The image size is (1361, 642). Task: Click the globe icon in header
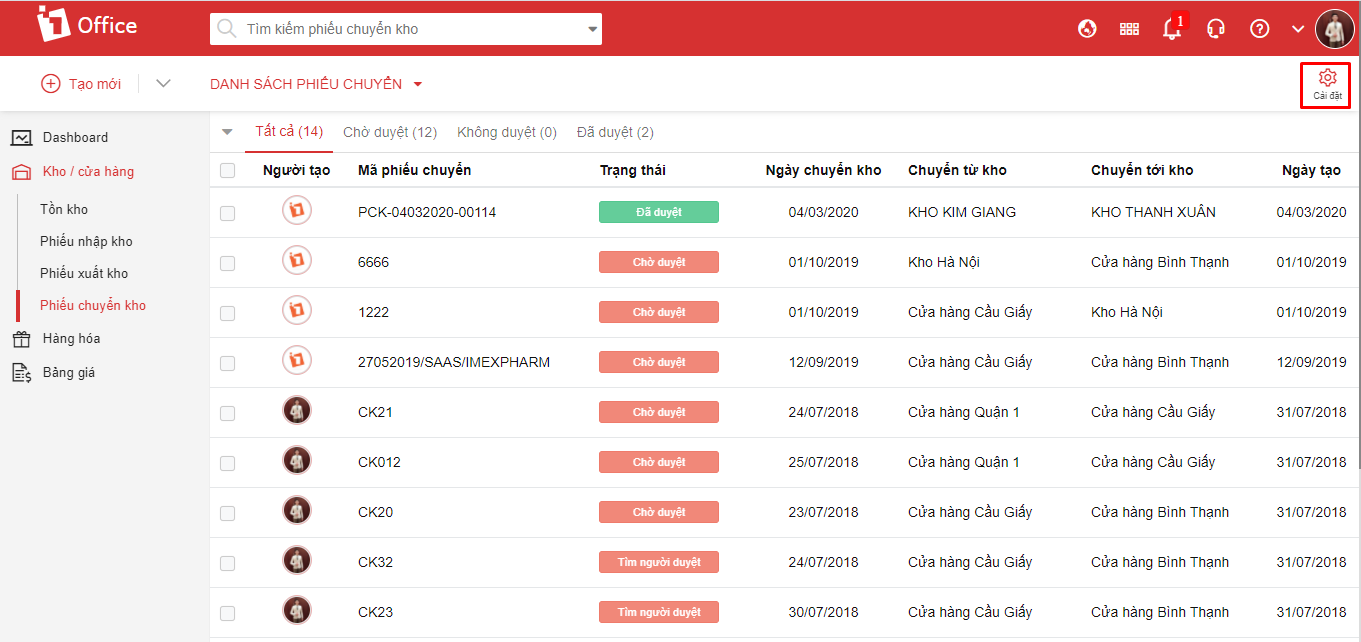(1087, 29)
